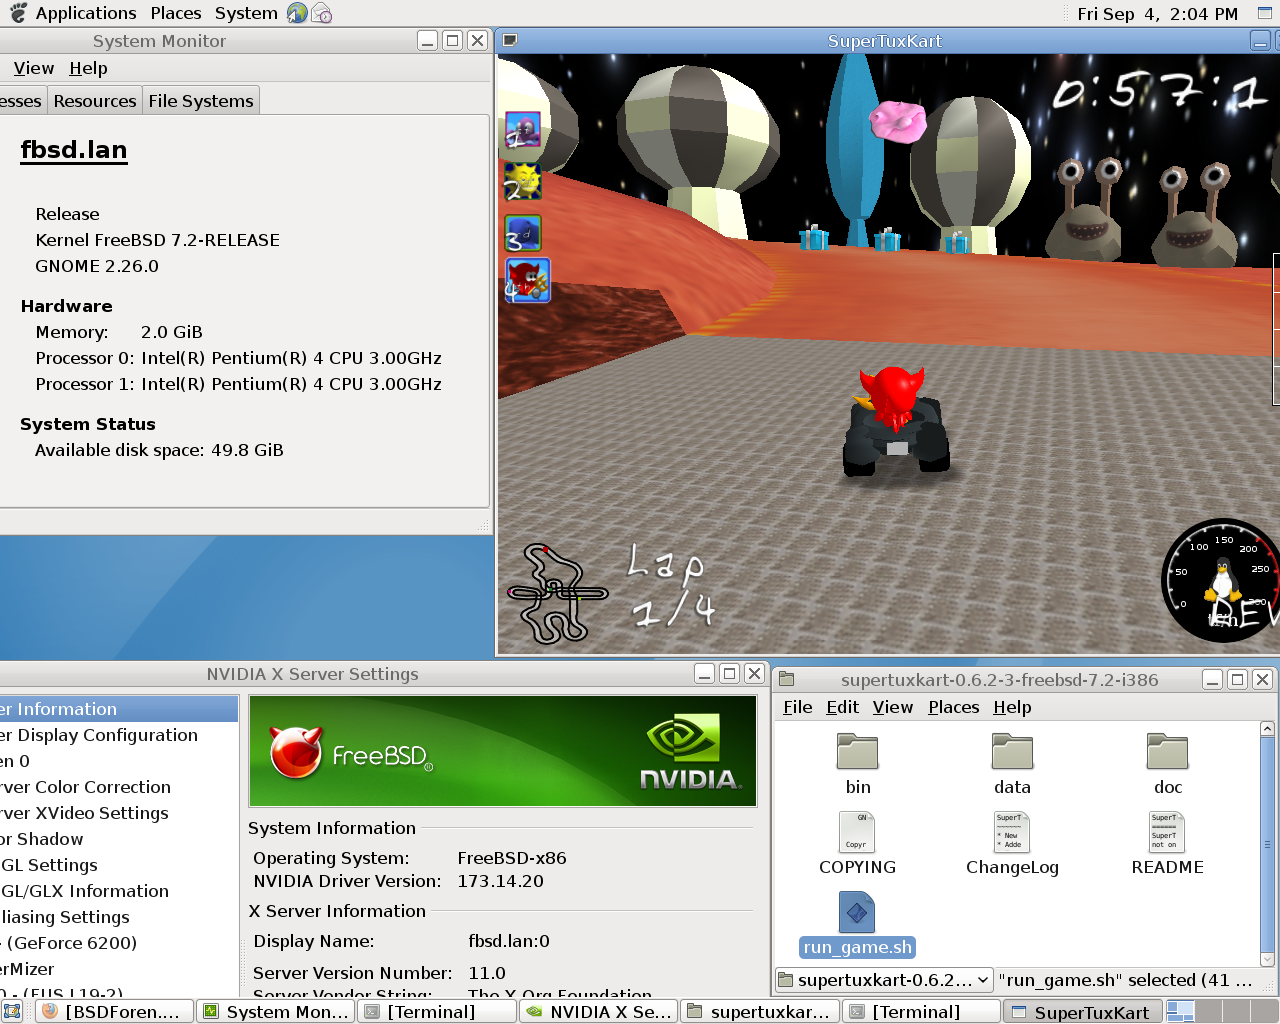Image resolution: width=1280 pixels, height=1024 pixels.
Task: Open the bin folder
Action: pos(857,764)
